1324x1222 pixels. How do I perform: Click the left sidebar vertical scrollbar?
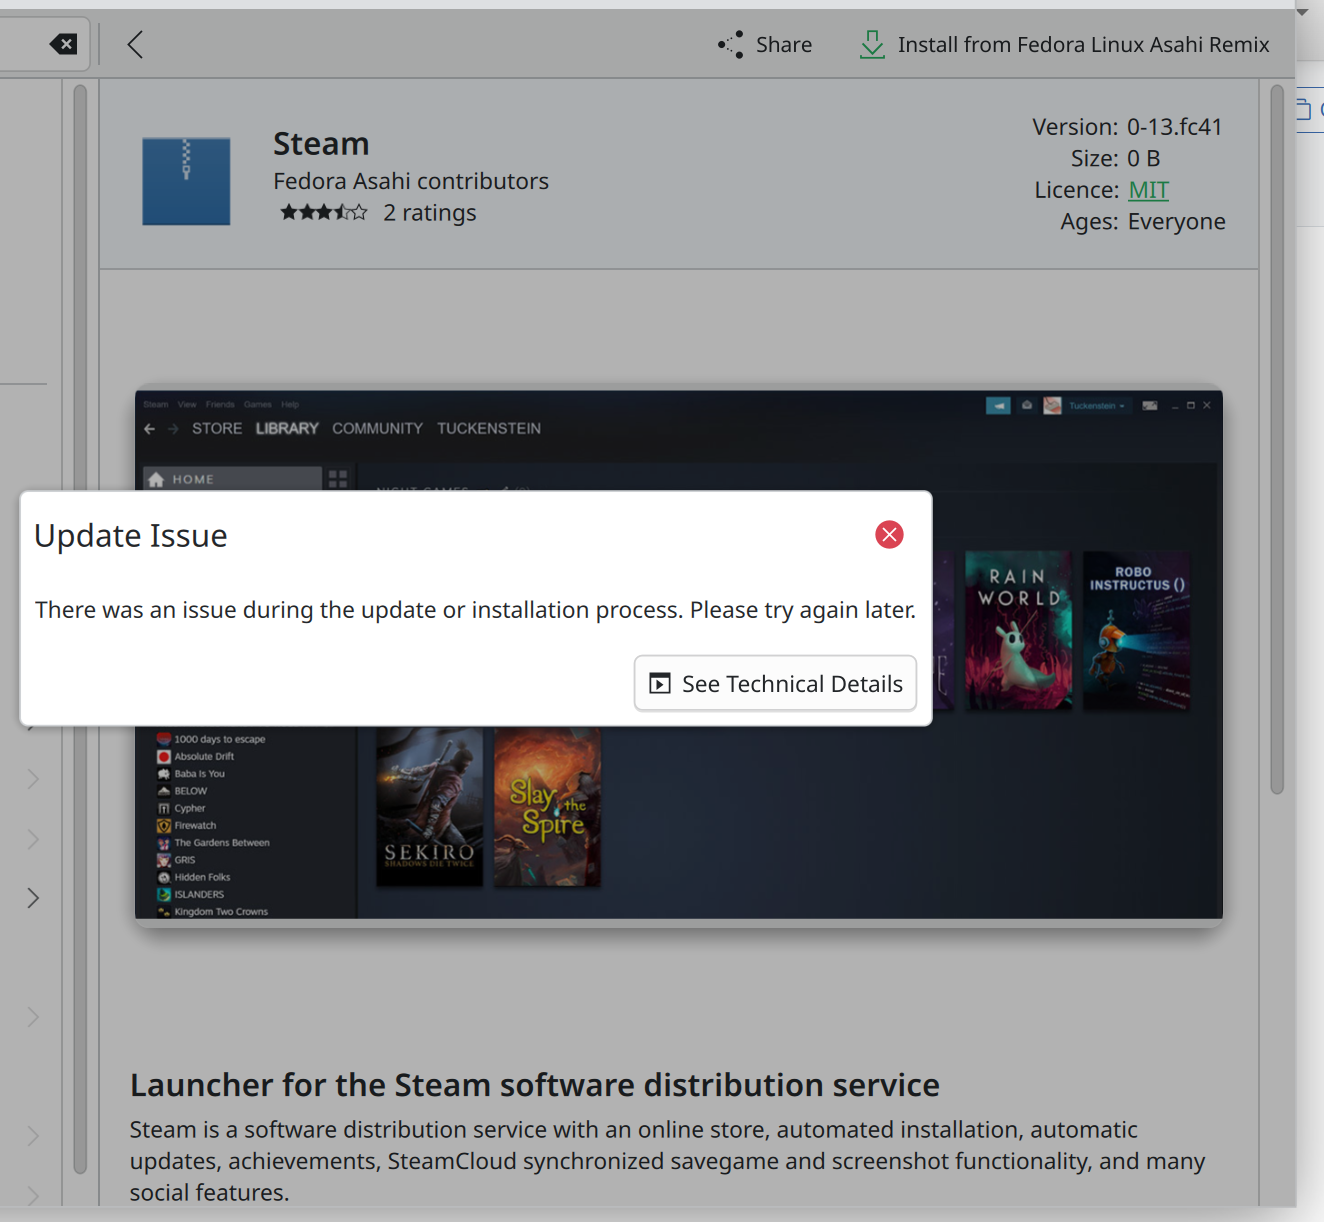pyautogui.click(x=80, y=628)
